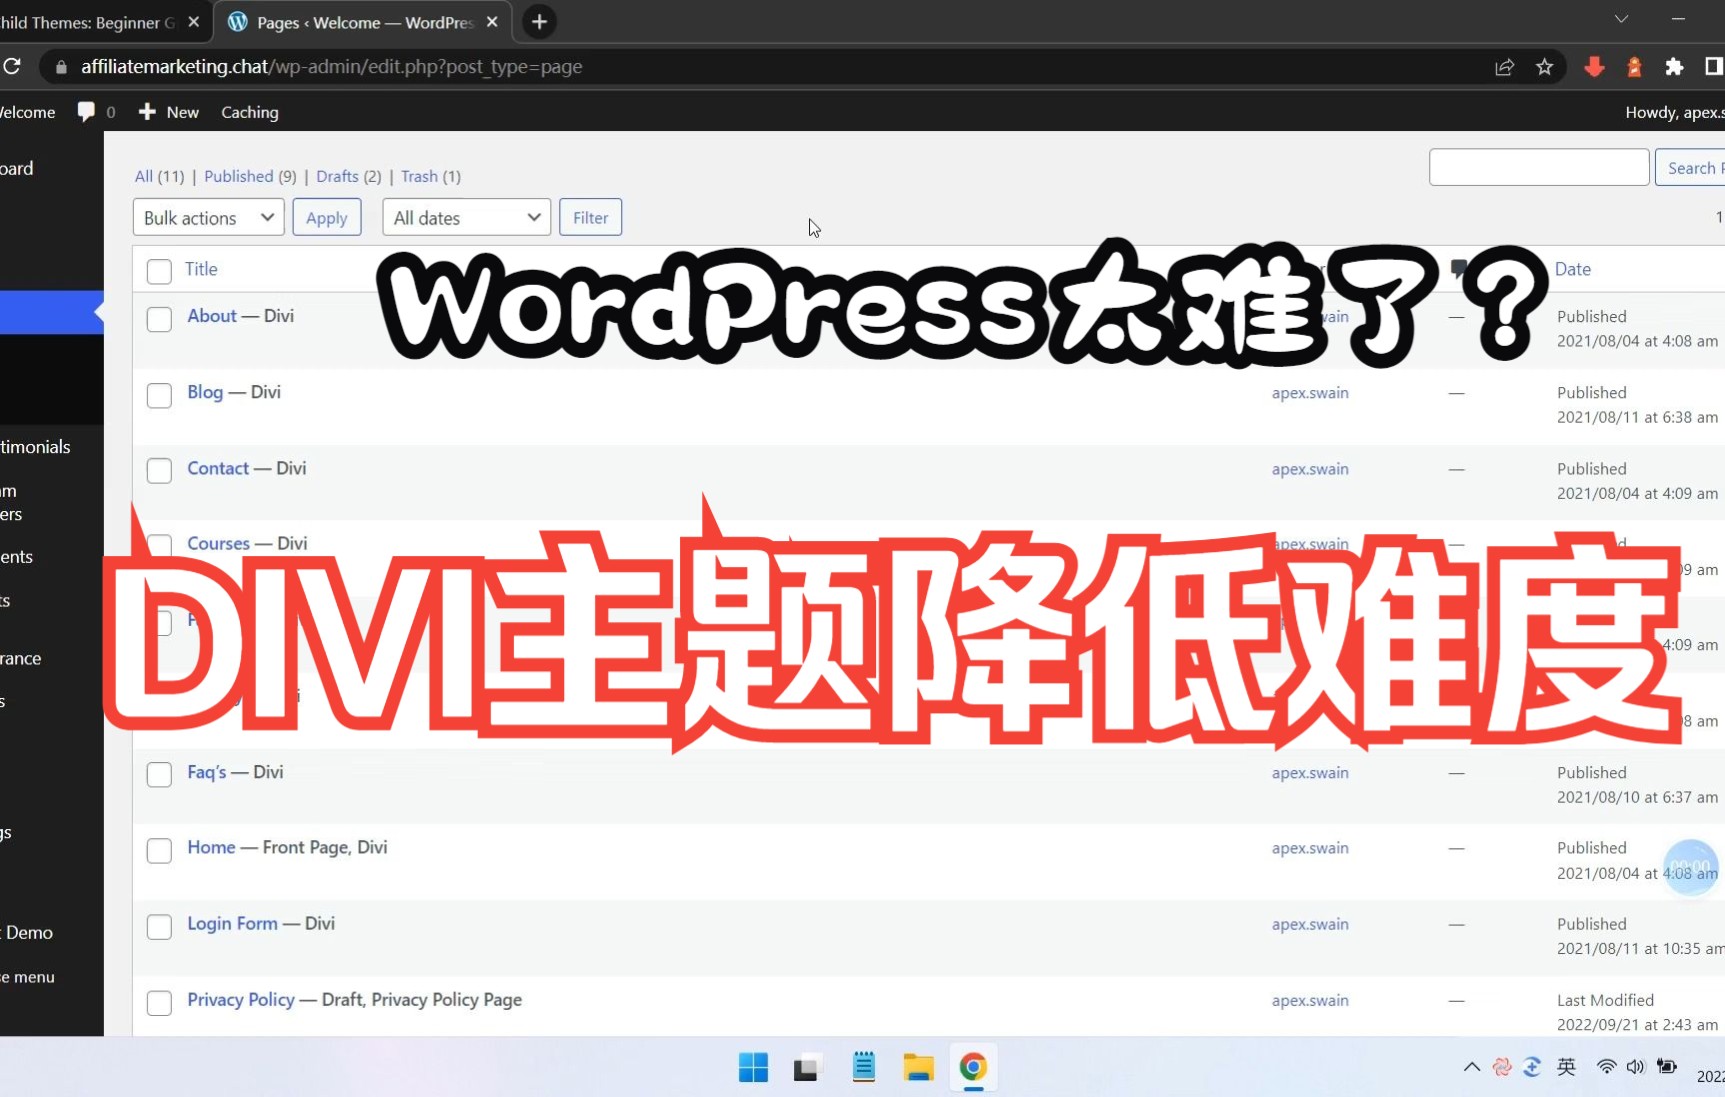Bookmark this page with the star icon
1725x1097 pixels.
coord(1544,66)
